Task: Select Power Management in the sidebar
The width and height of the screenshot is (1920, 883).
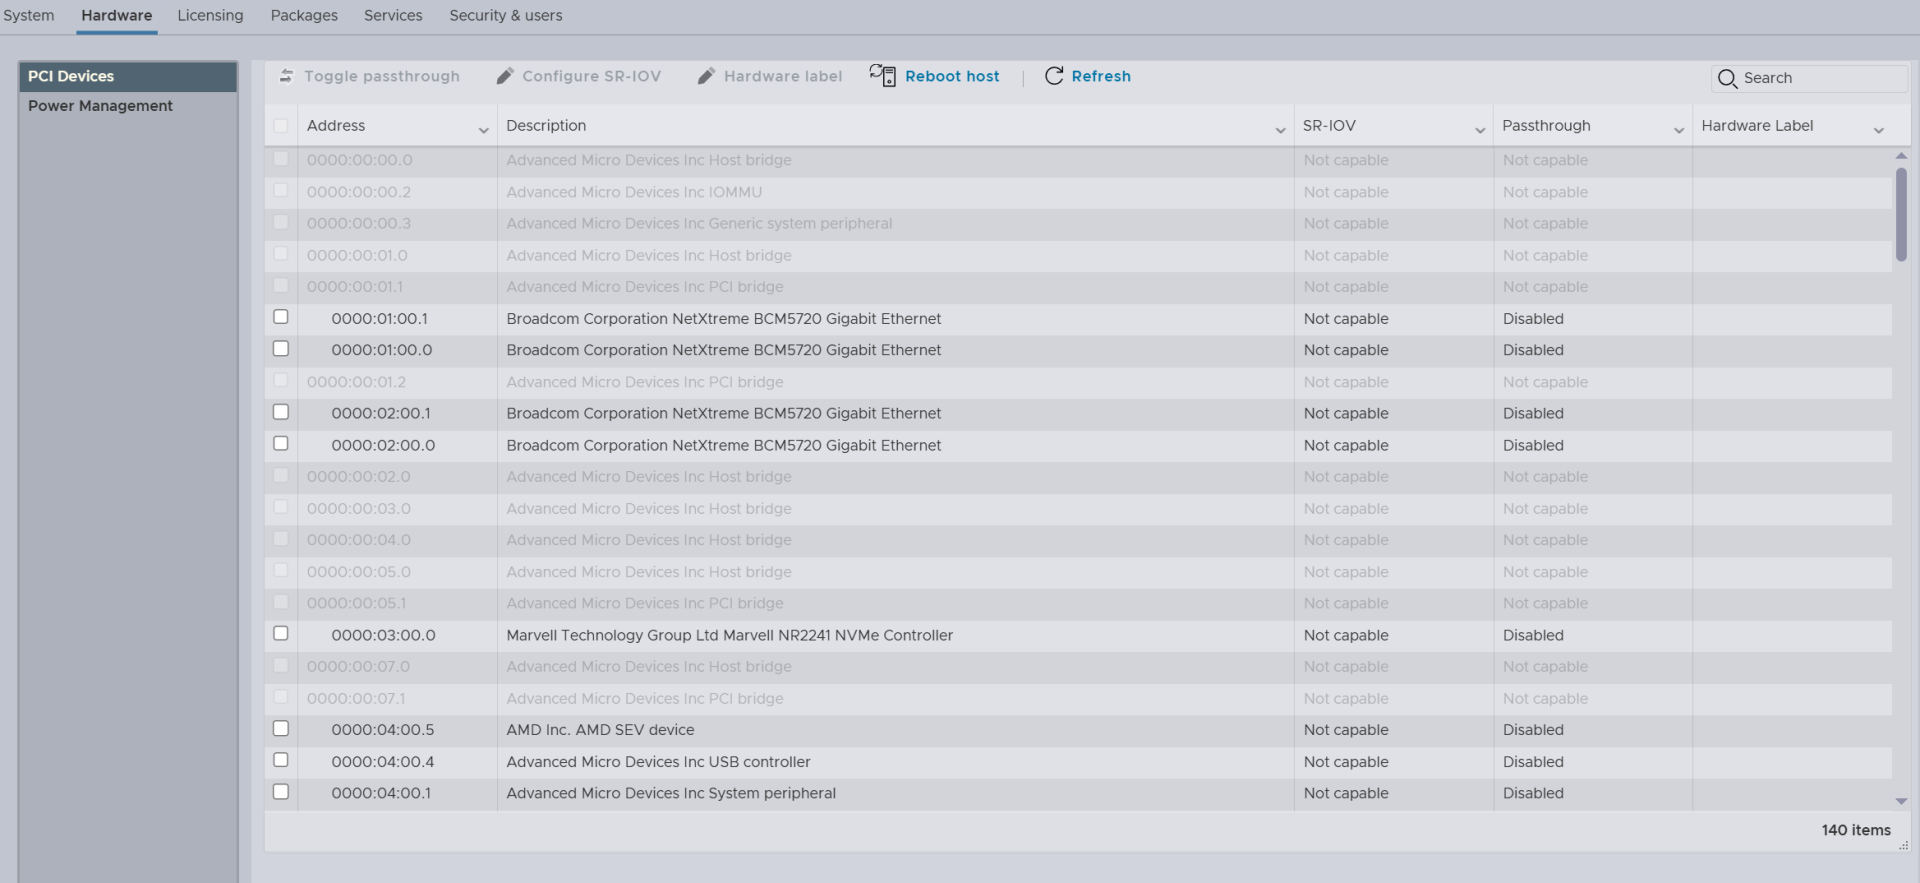Action: 100,106
